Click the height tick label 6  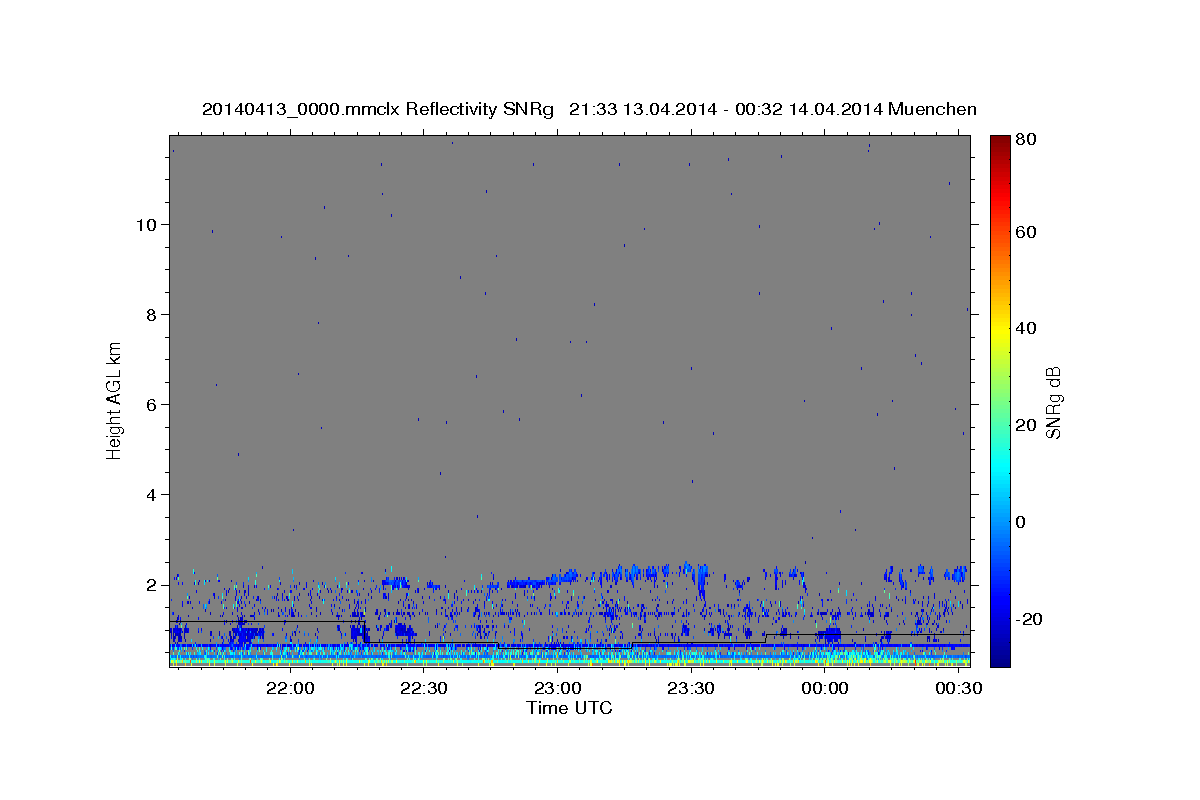(x=152, y=404)
